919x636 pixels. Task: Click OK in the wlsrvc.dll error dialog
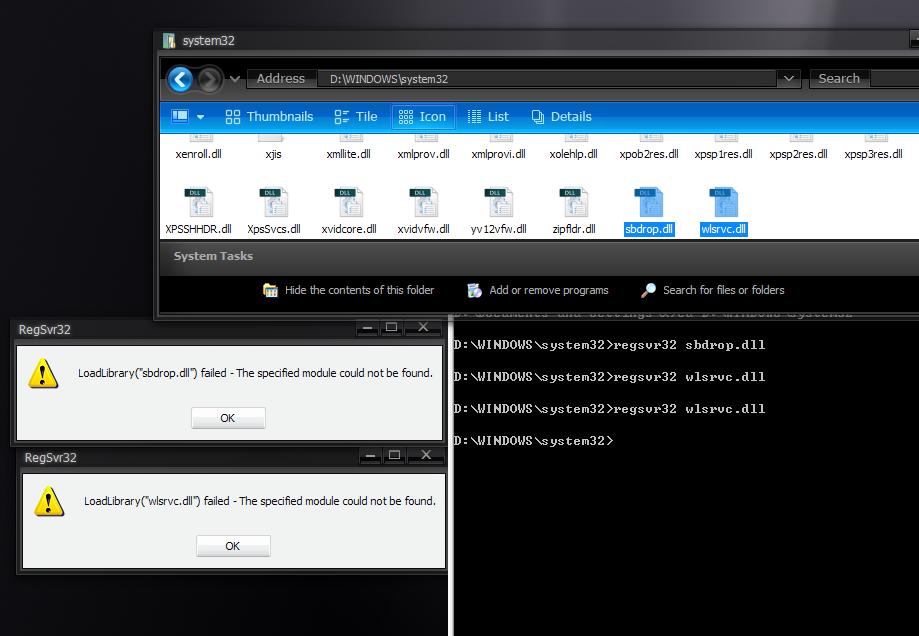(233, 546)
